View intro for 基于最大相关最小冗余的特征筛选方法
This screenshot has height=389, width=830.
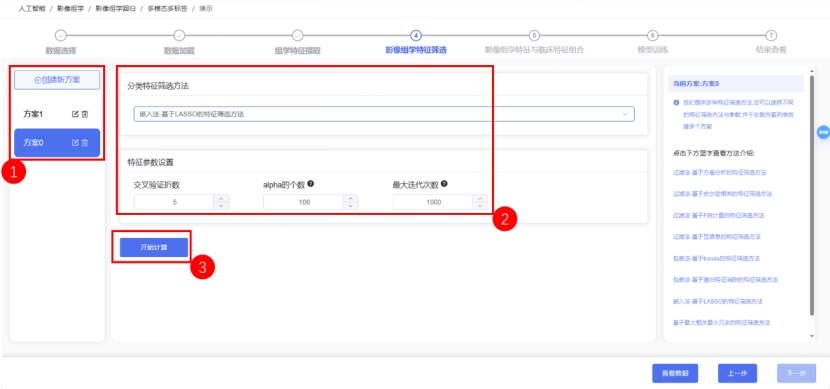pos(721,322)
